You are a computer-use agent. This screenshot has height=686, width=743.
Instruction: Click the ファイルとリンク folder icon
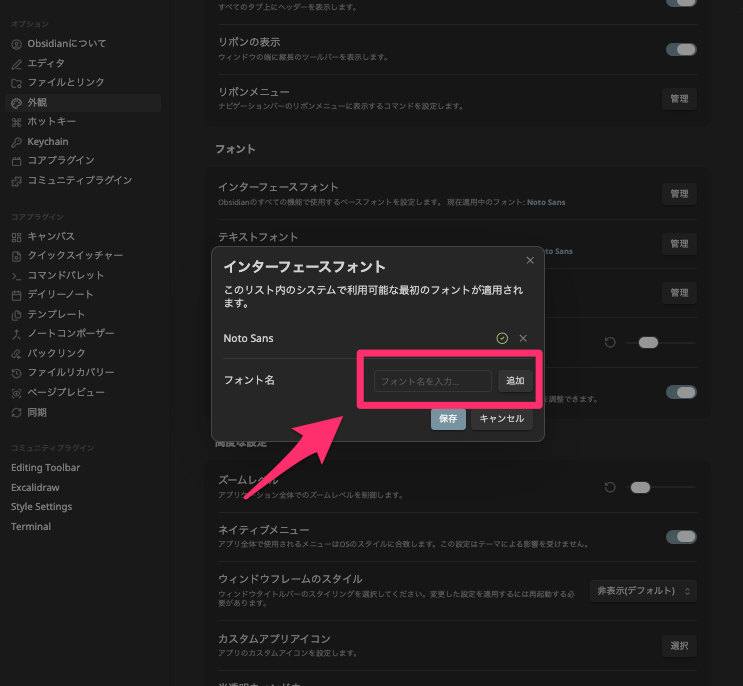tap(17, 83)
